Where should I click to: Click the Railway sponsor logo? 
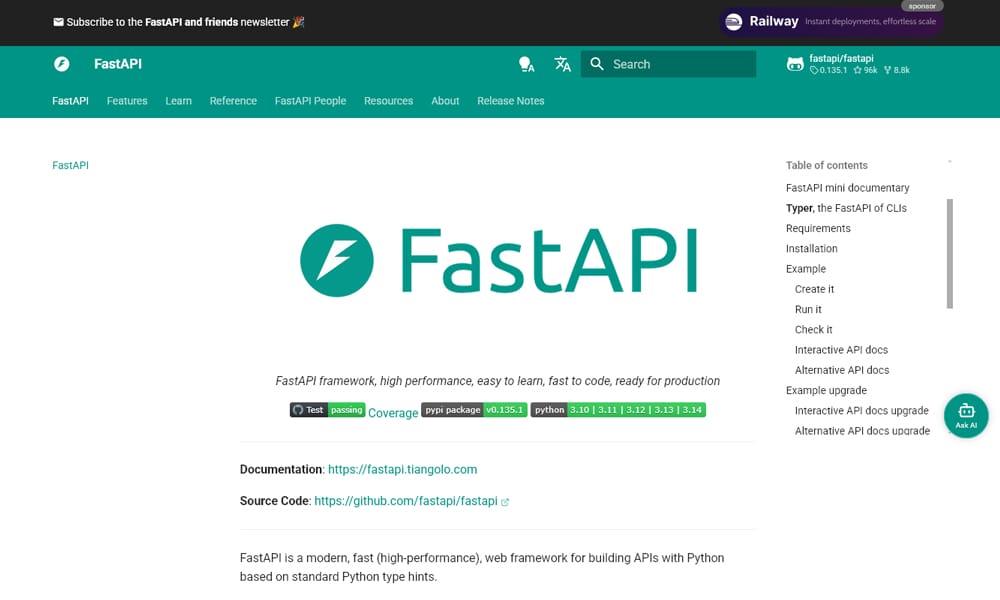tap(733, 21)
